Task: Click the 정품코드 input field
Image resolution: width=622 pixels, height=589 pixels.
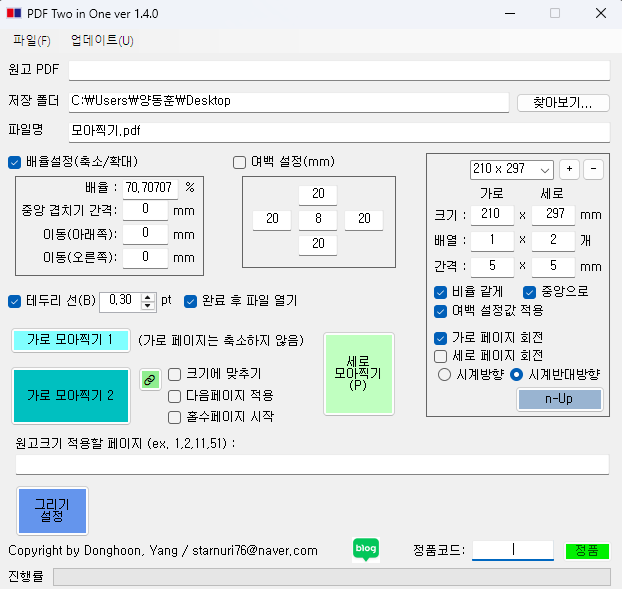Action: pos(513,551)
